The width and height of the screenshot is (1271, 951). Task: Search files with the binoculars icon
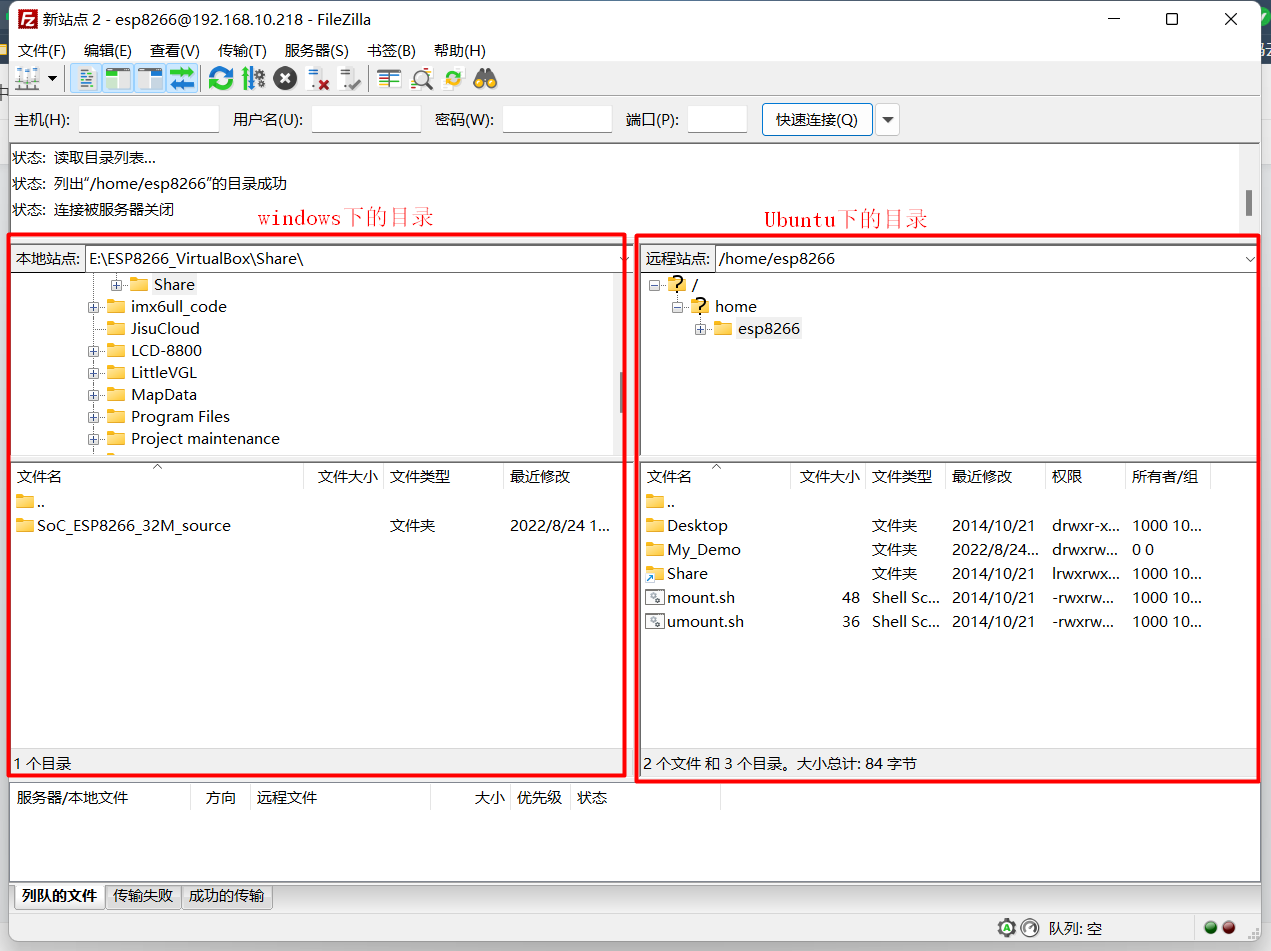pyautogui.click(x=486, y=79)
